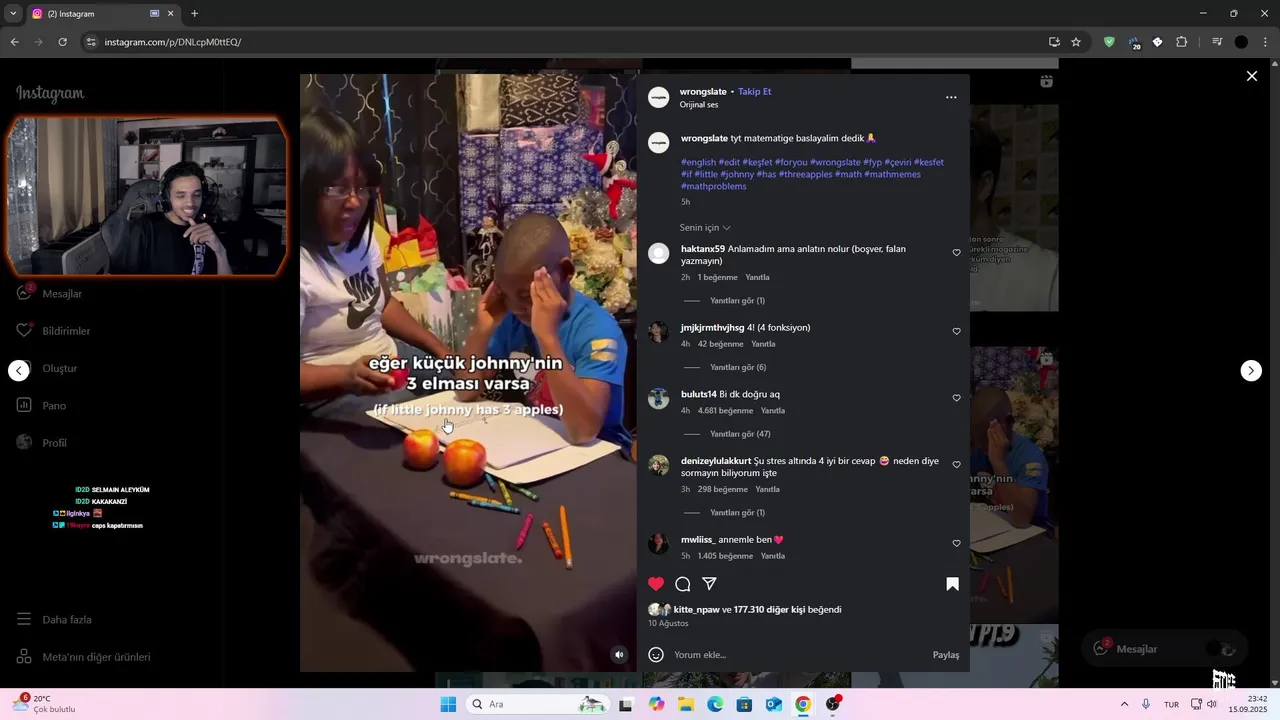Screen dimensions: 1280x720
Task: Open 'Meta'nın diğer ürünleri' in sidebar
Action: click(x=84, y=657)
